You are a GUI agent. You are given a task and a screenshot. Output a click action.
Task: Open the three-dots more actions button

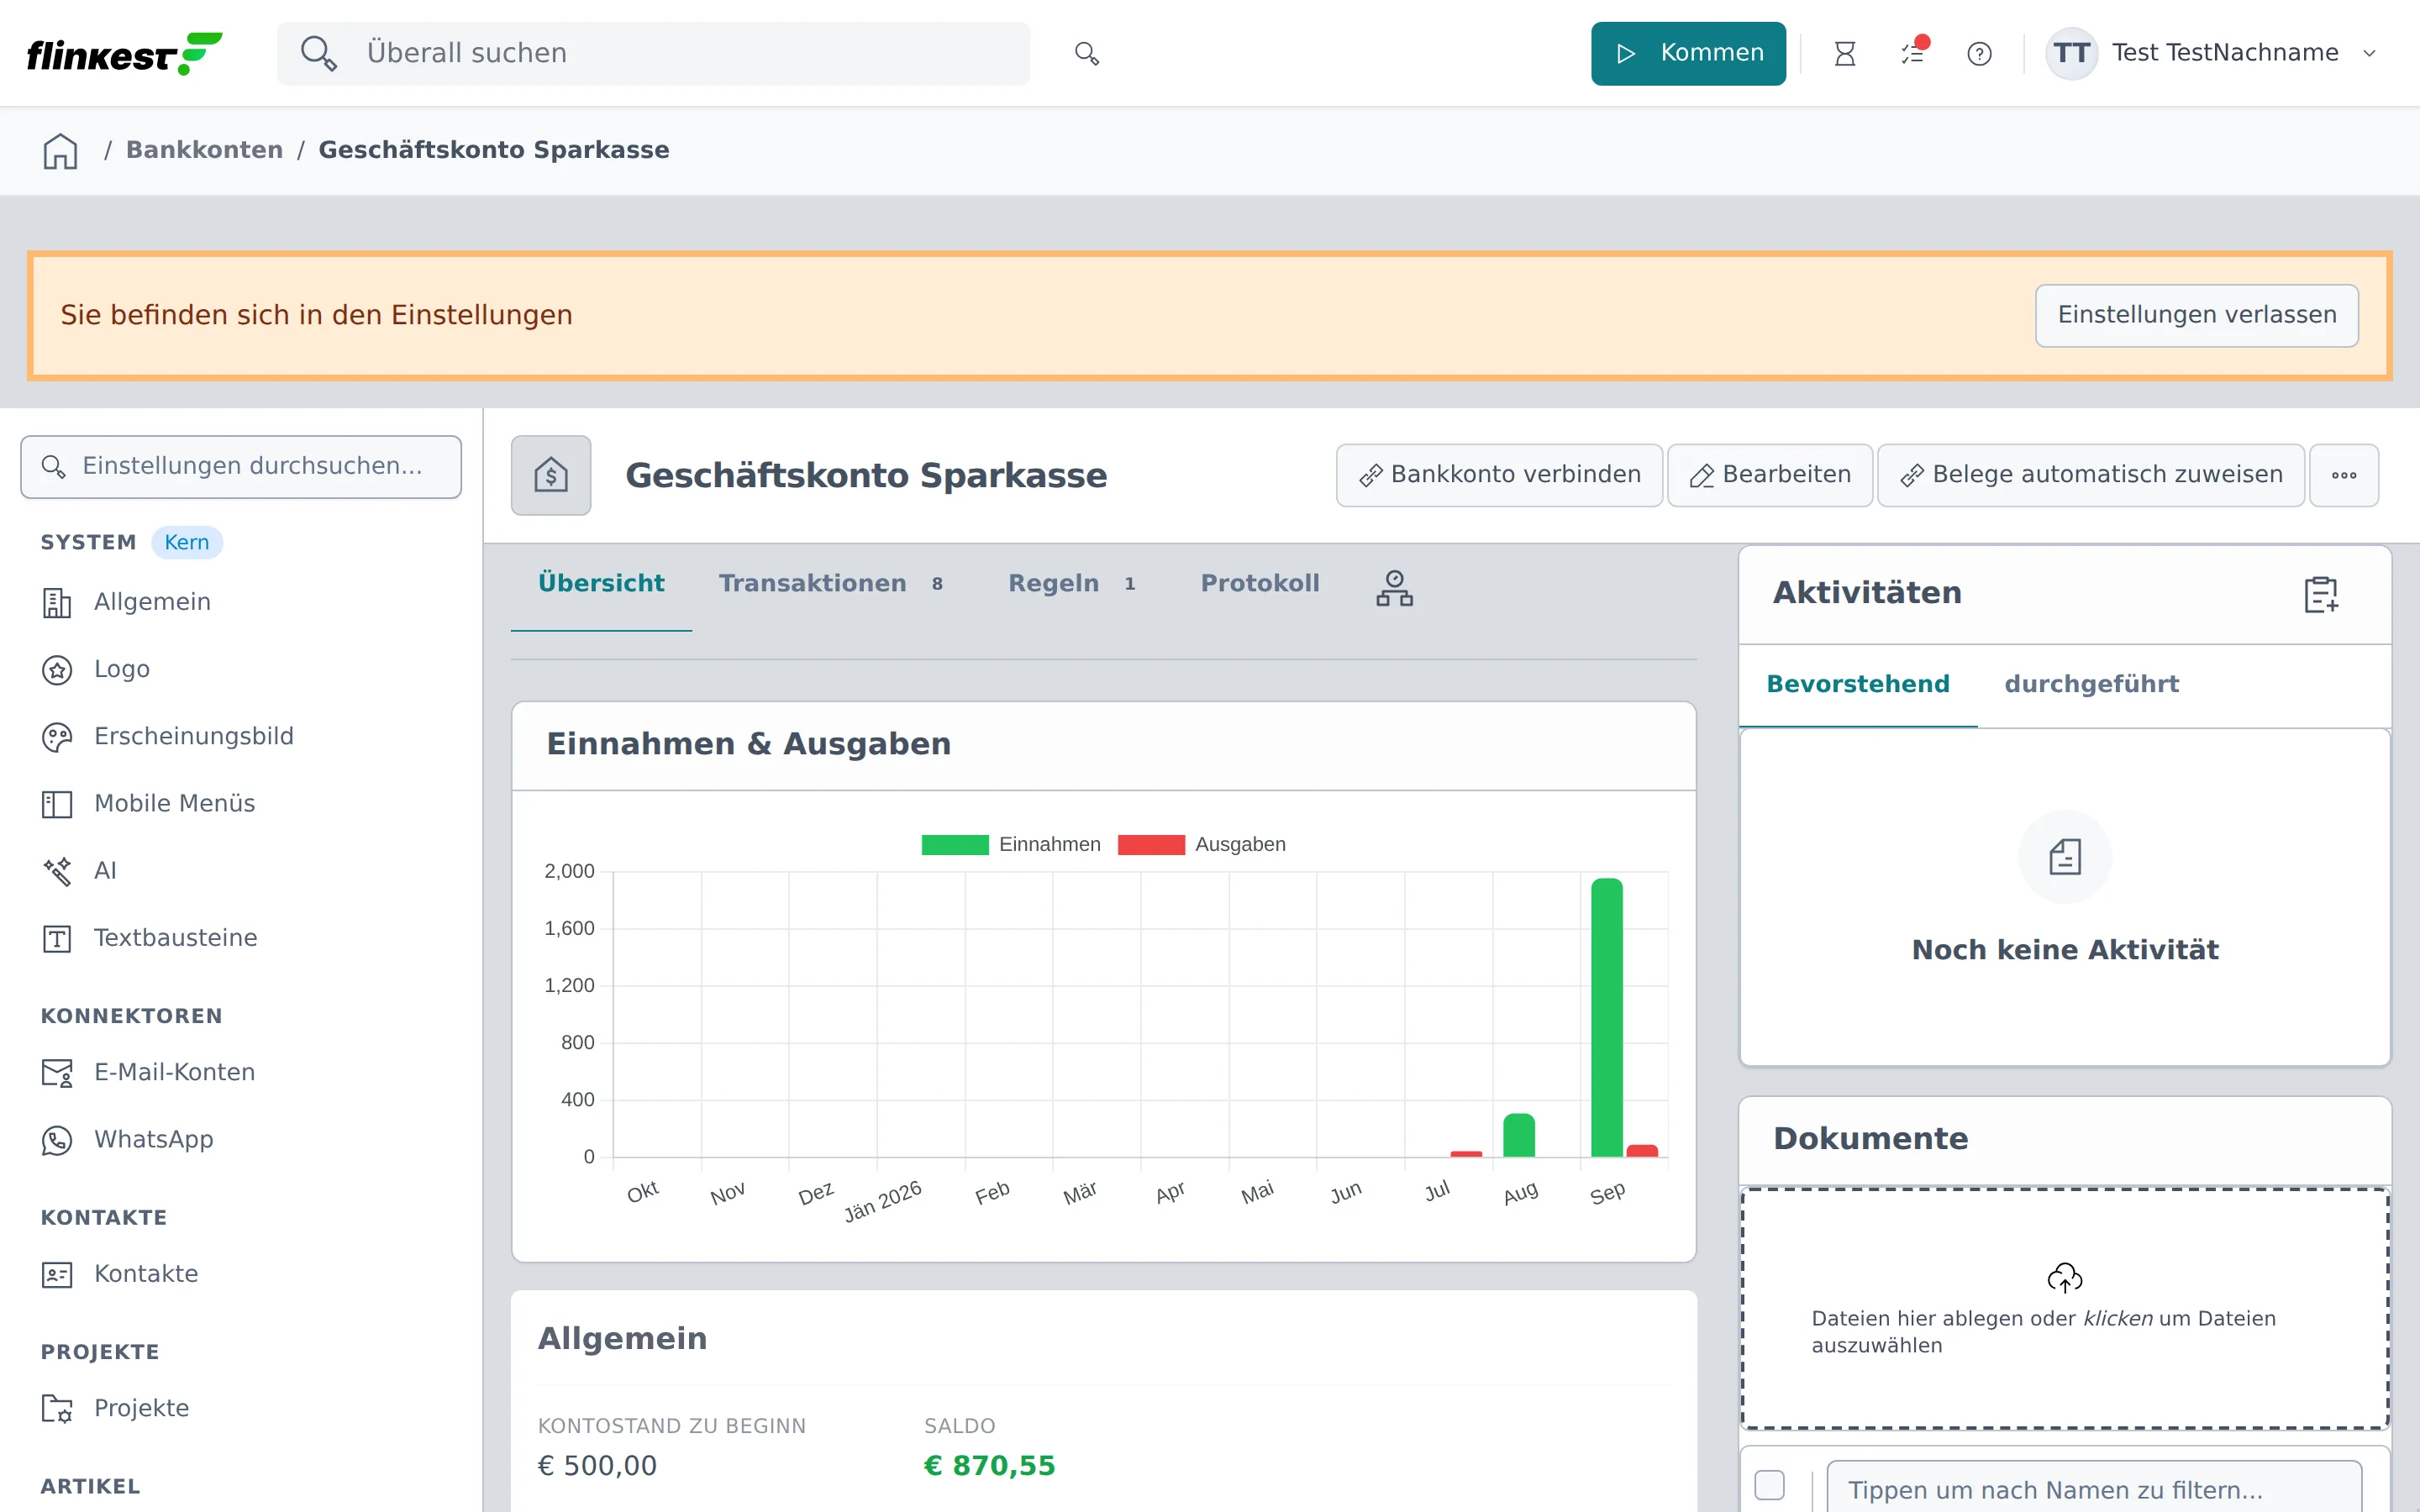2344,475
